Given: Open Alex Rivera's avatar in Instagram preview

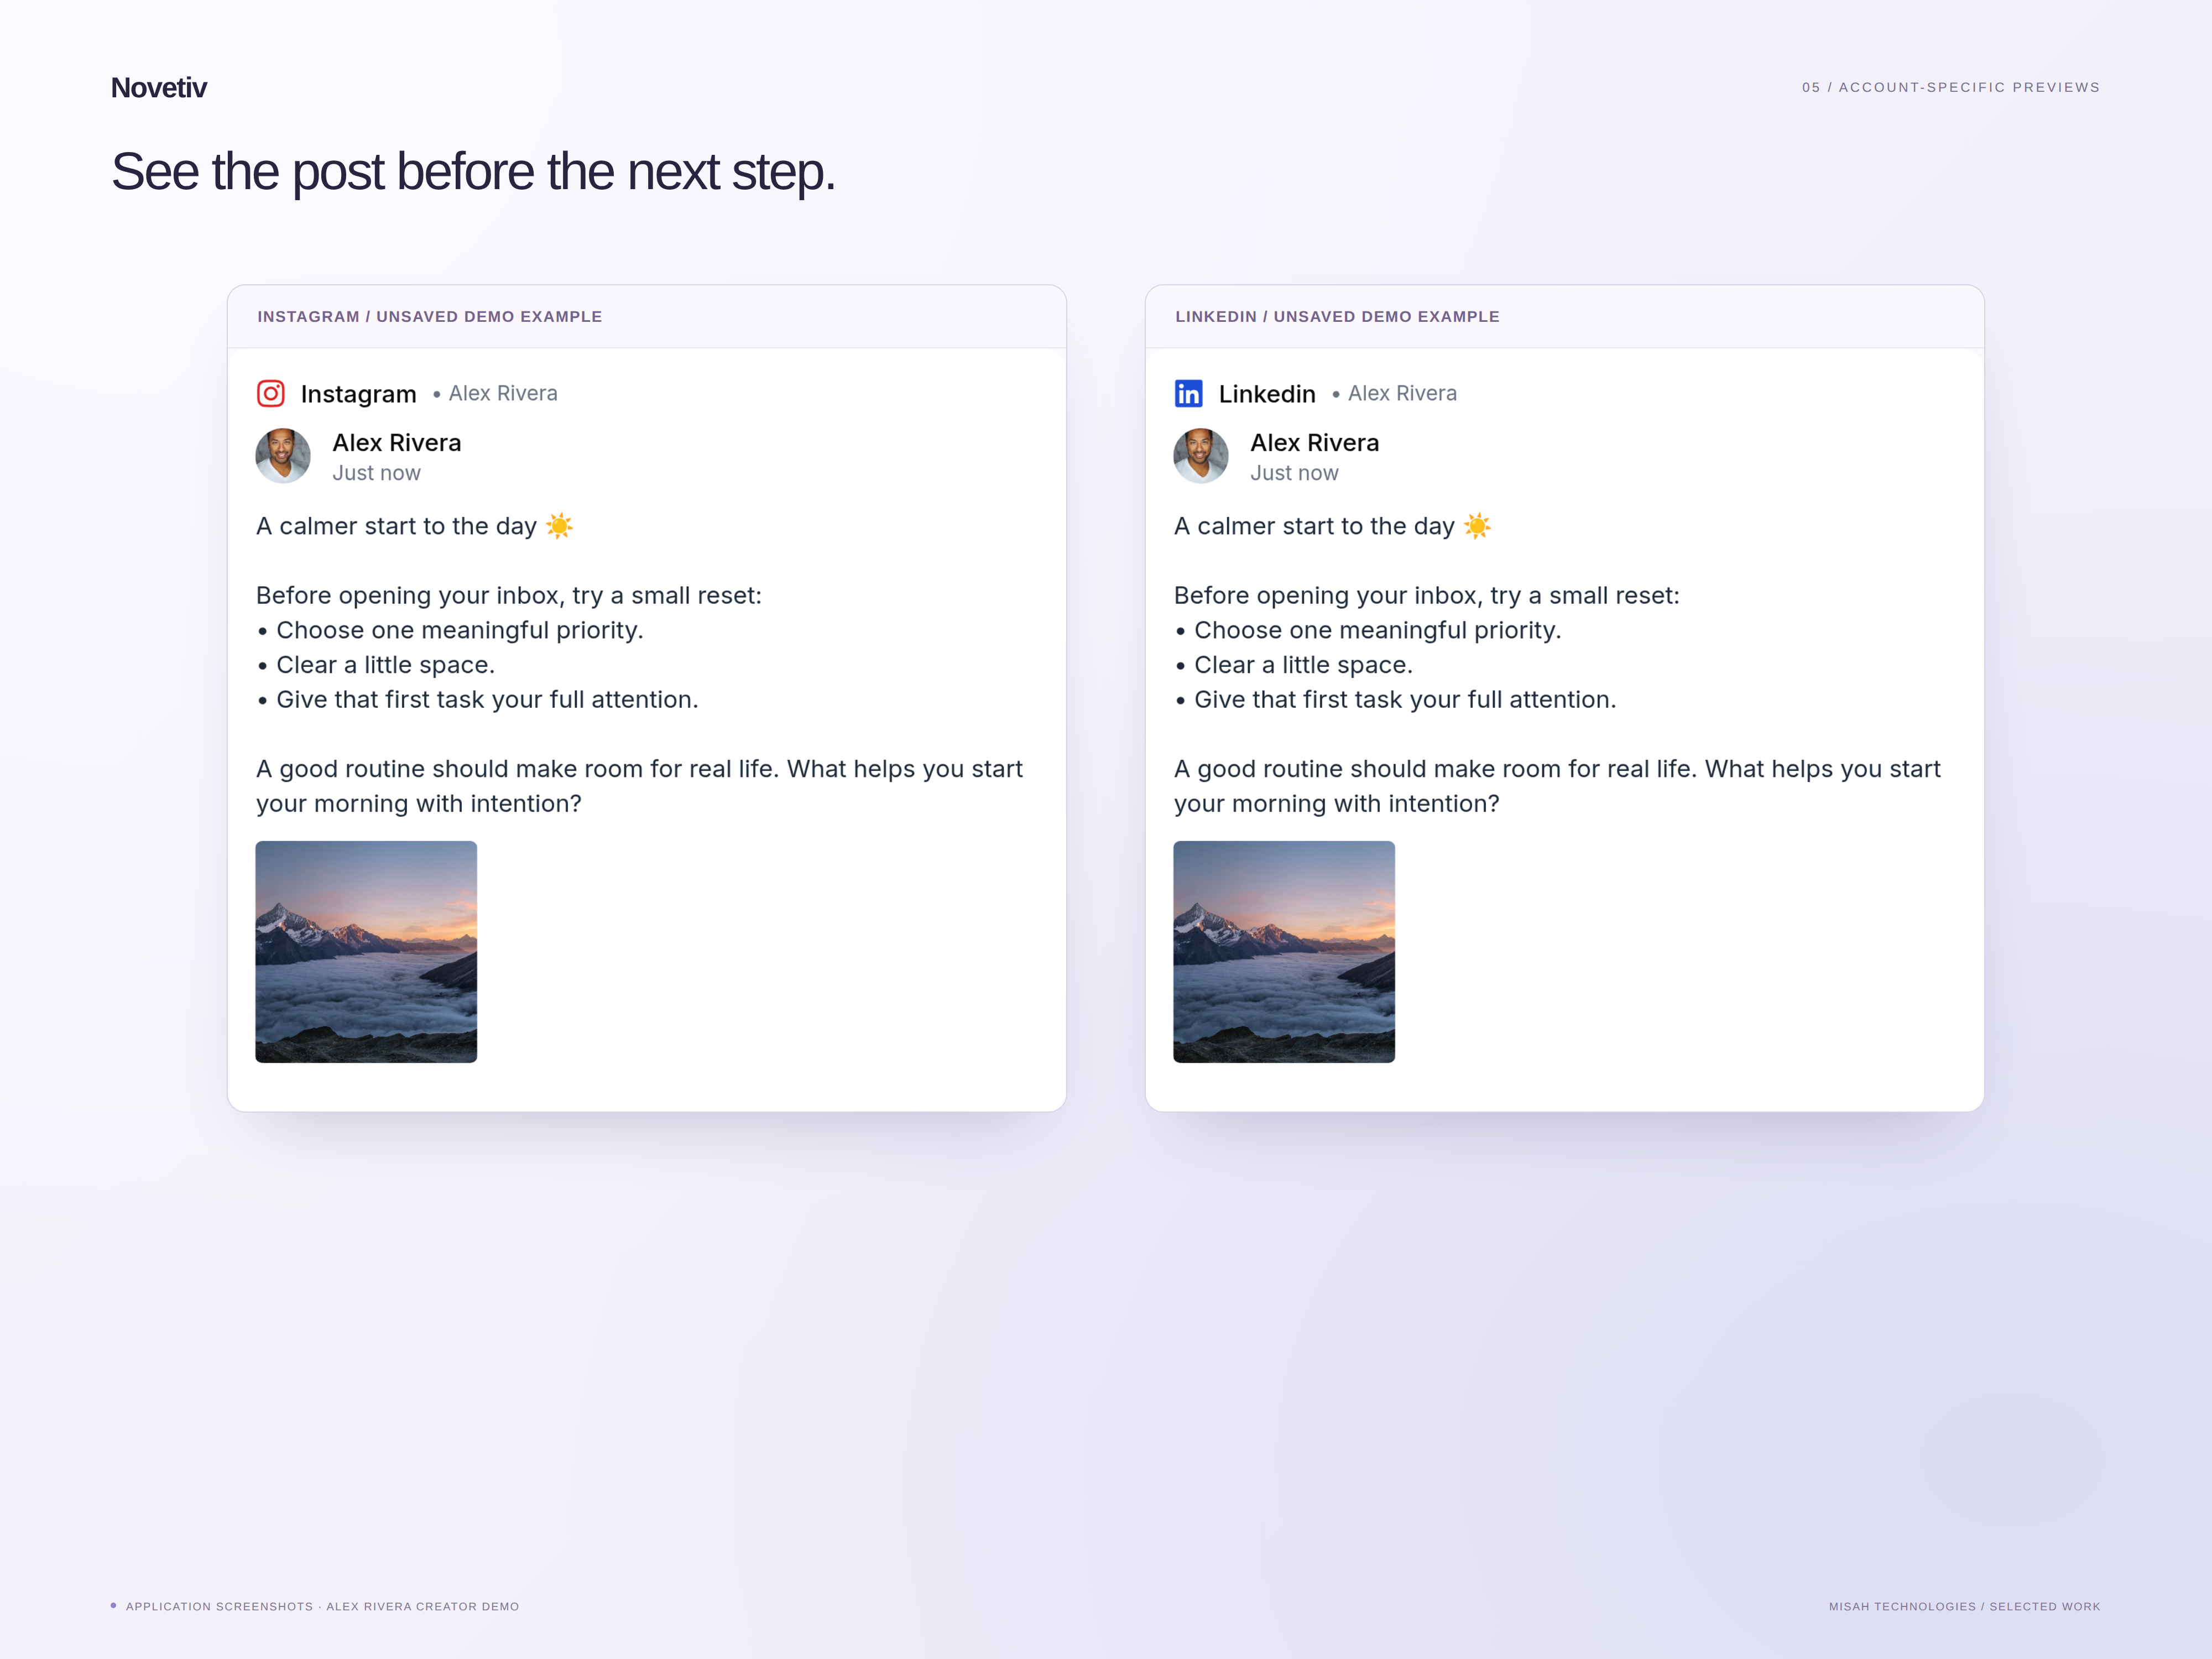Looking at the screenshot, I should point(283,456).
